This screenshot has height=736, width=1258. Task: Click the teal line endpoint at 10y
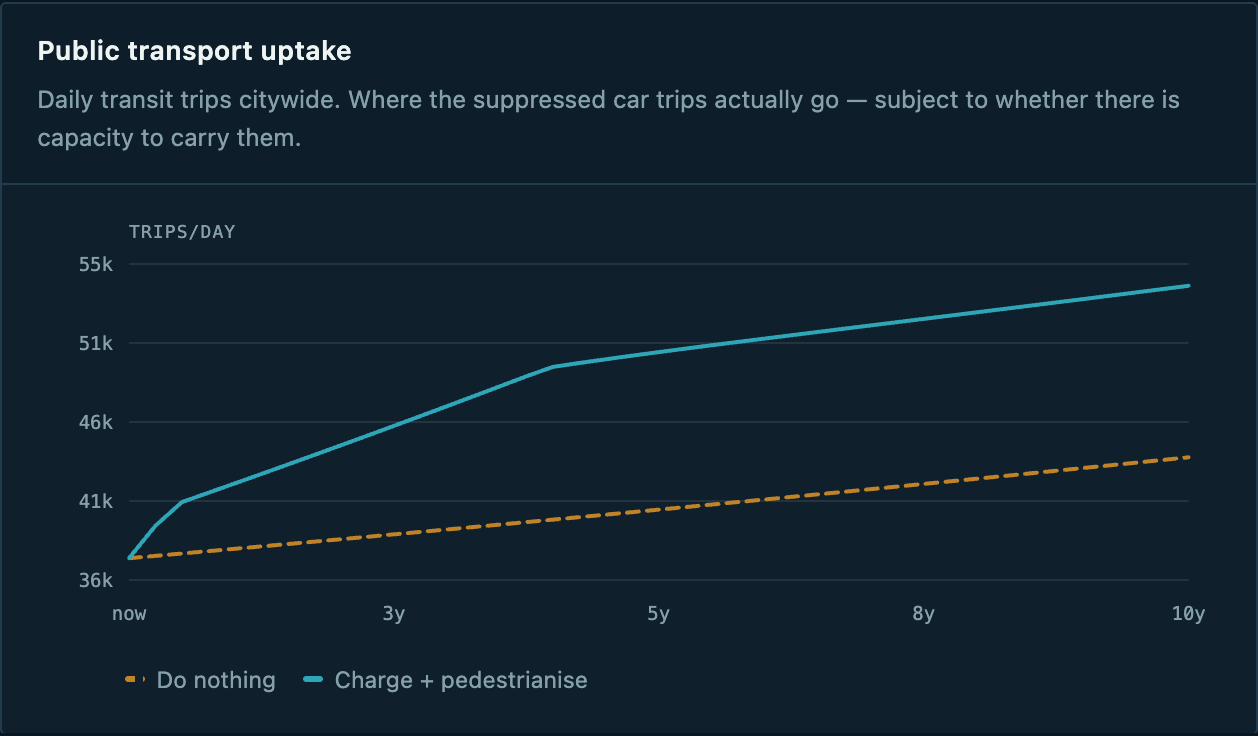coord(1188,286)
